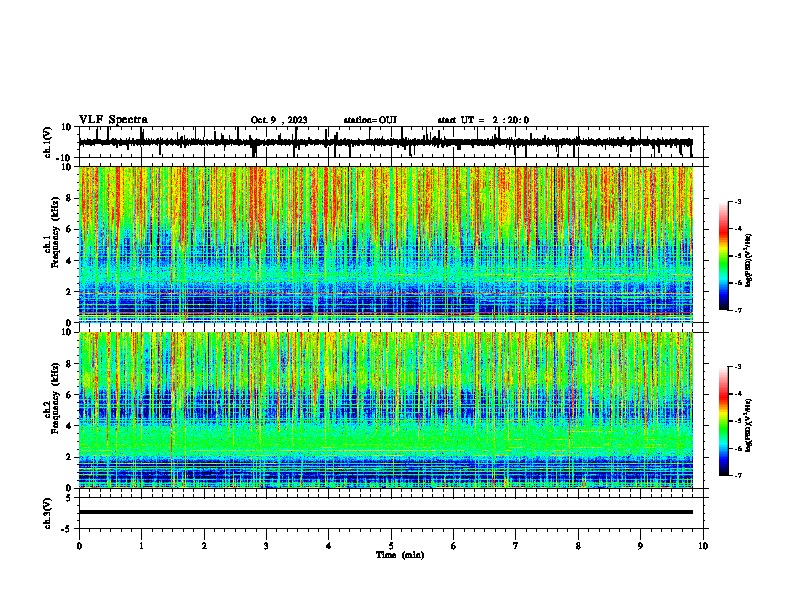Click the "8" kHz tick of ch.1 spectrogram
792x612 pixels.
click(69, 198)
